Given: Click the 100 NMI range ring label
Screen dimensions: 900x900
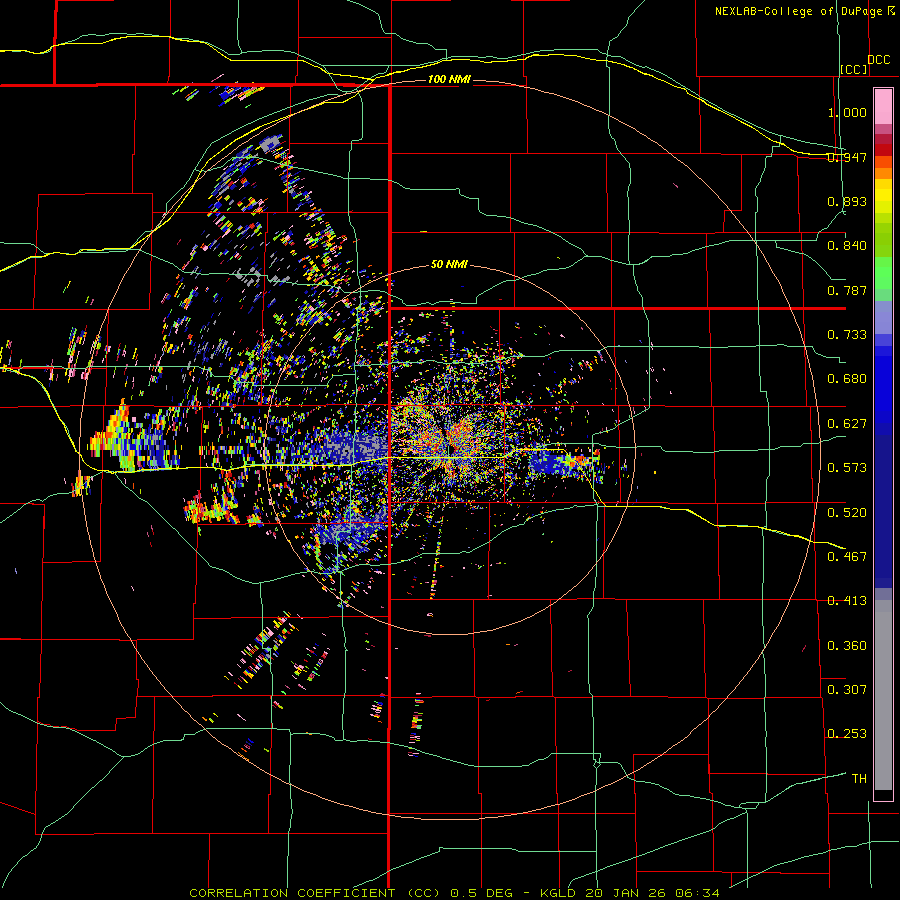Looking at the screenshot, I should click(449, 79).
